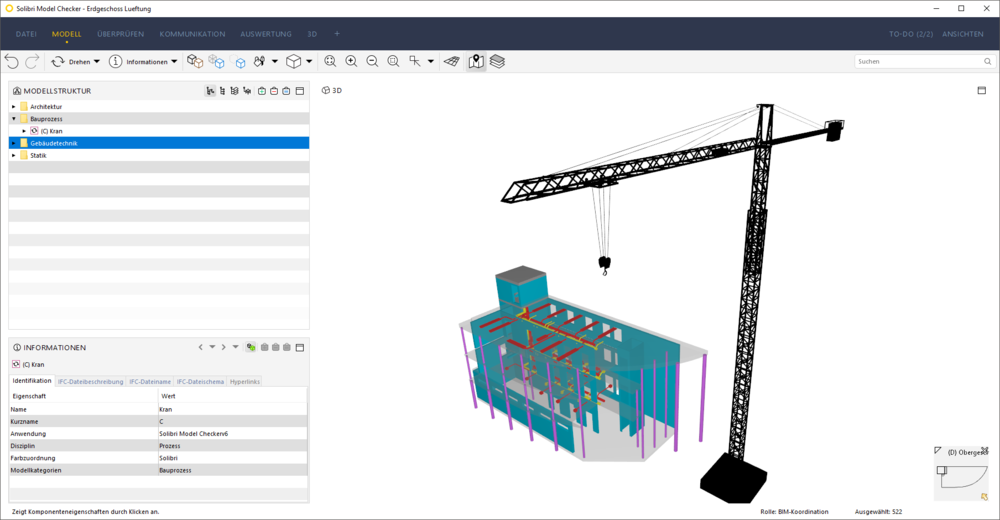
Task: Collapse the Bauprozess folder
Action: pyautogui.click(x=14, y=119)
